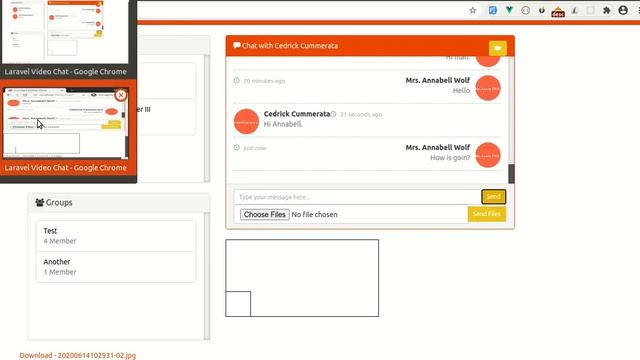Click Annabell Wolf's avatar next to 'How is goin?'
Image resolution: width=640 pixels, height=360 pixels.
pos(488,155)
